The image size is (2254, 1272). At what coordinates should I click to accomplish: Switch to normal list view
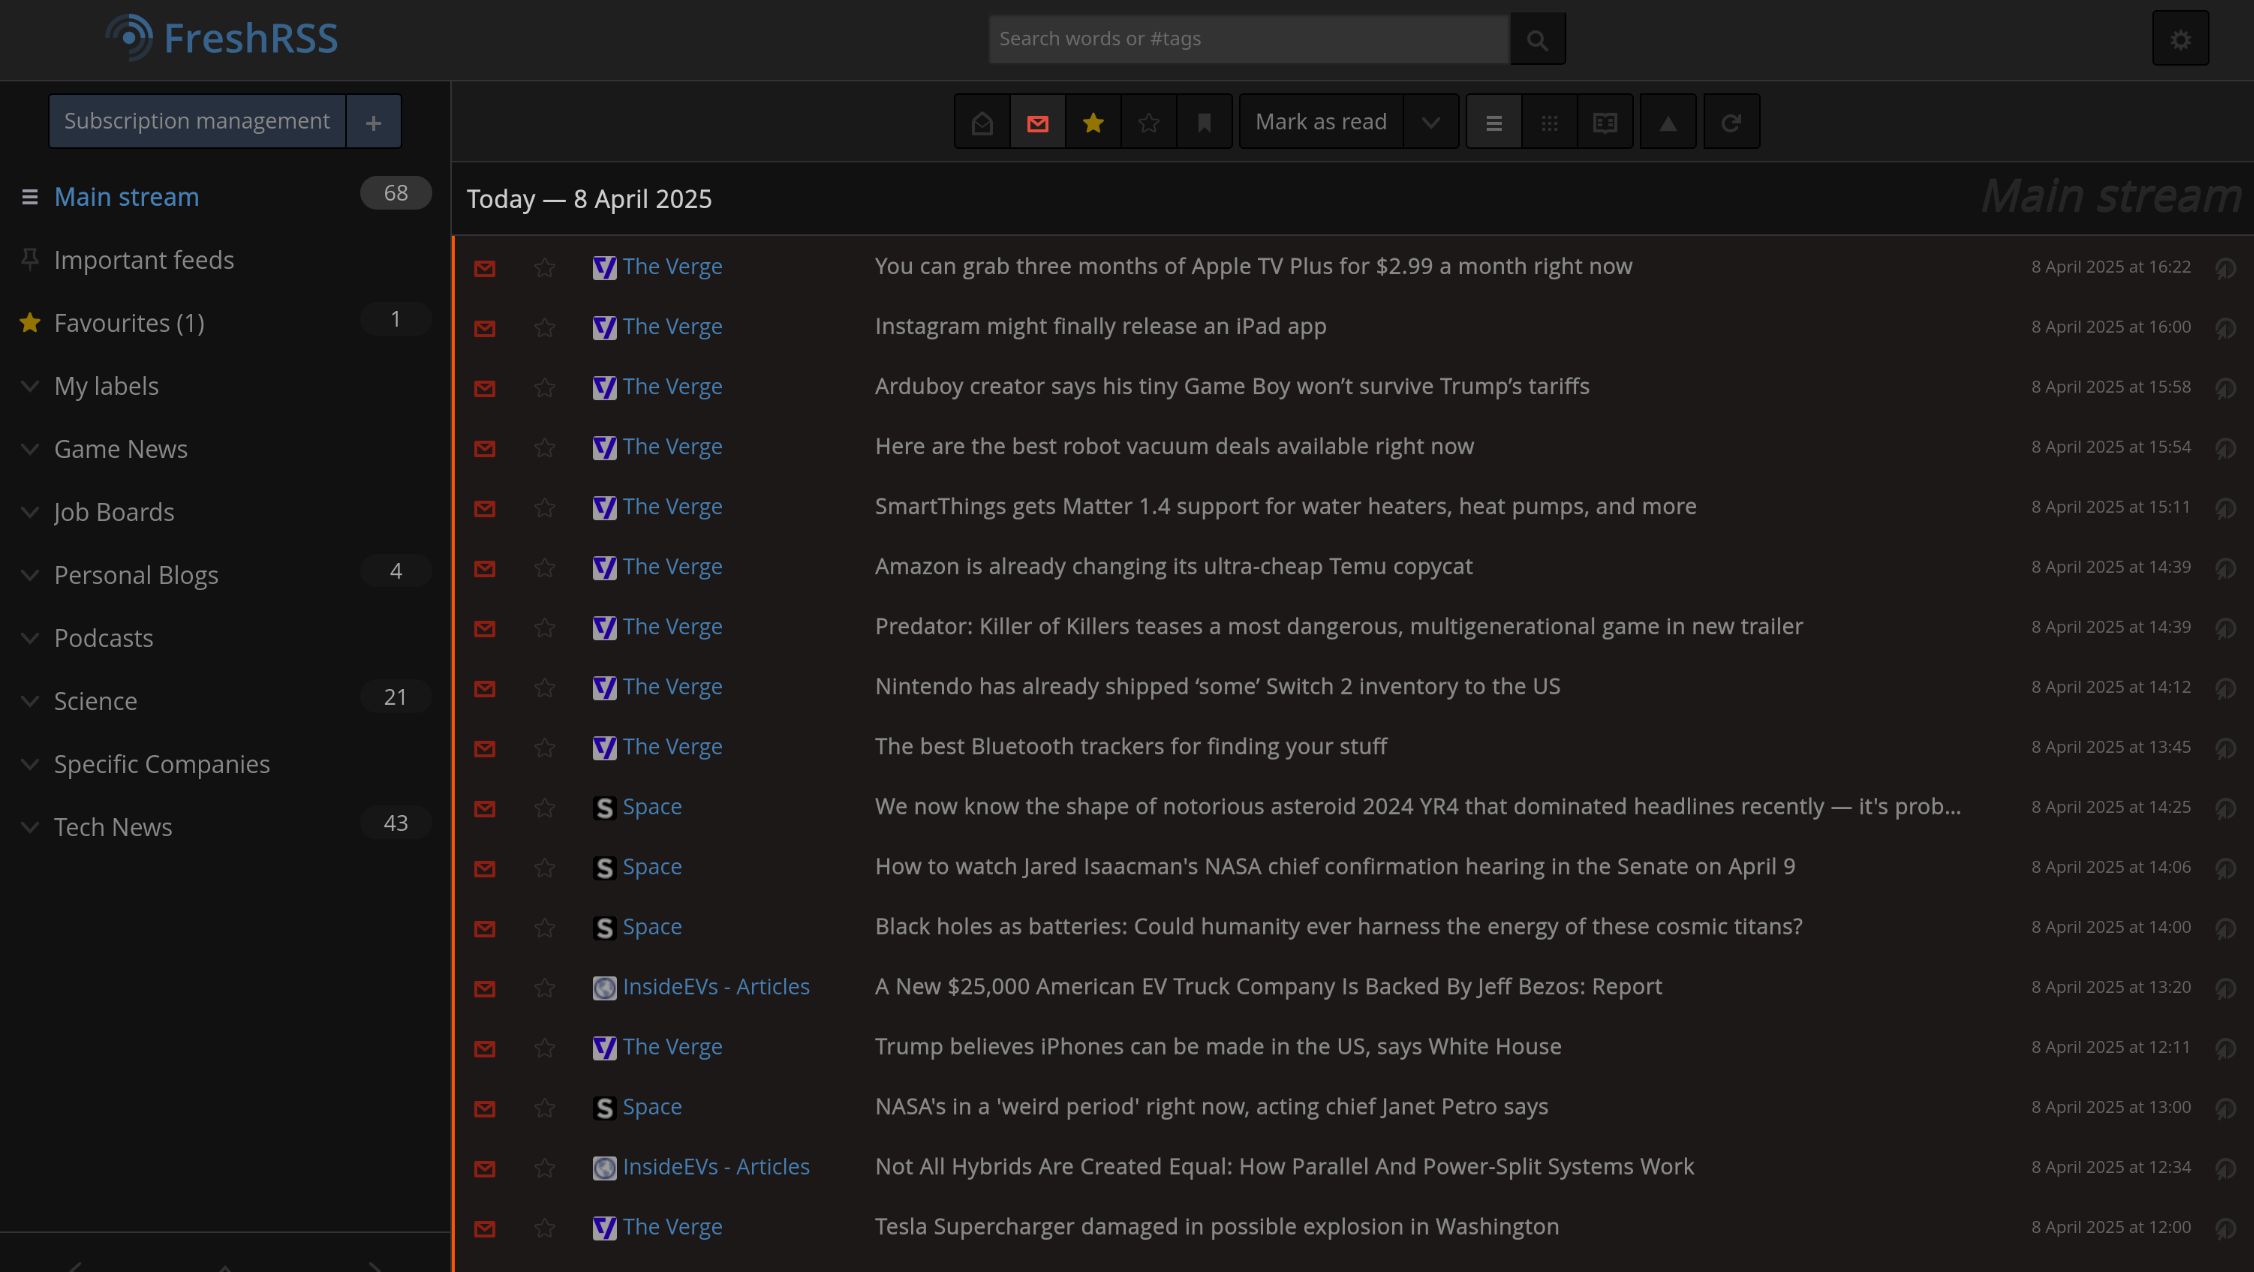tap(1494, 122)
